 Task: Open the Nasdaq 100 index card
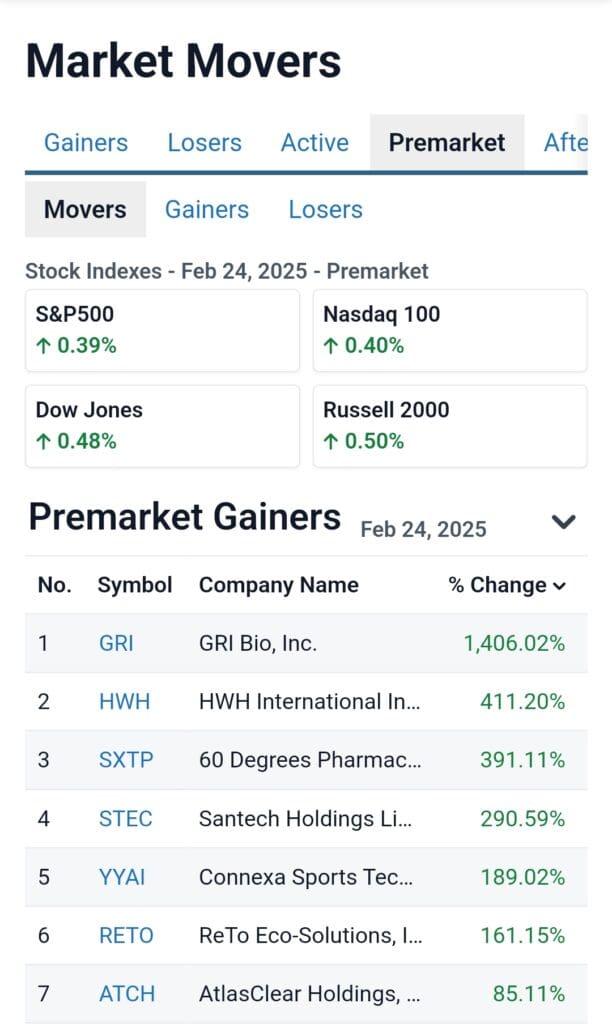point(450,330)
